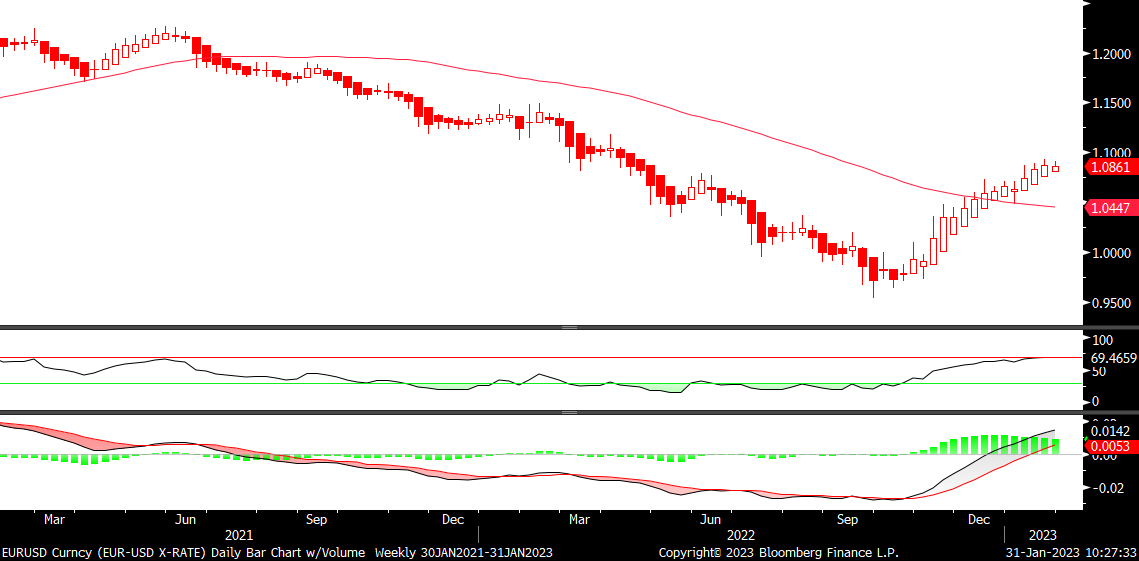This screenshot has height=561, width=1139.
Task: Click the 2023 year label on time axis
Action: [1043, 536]
